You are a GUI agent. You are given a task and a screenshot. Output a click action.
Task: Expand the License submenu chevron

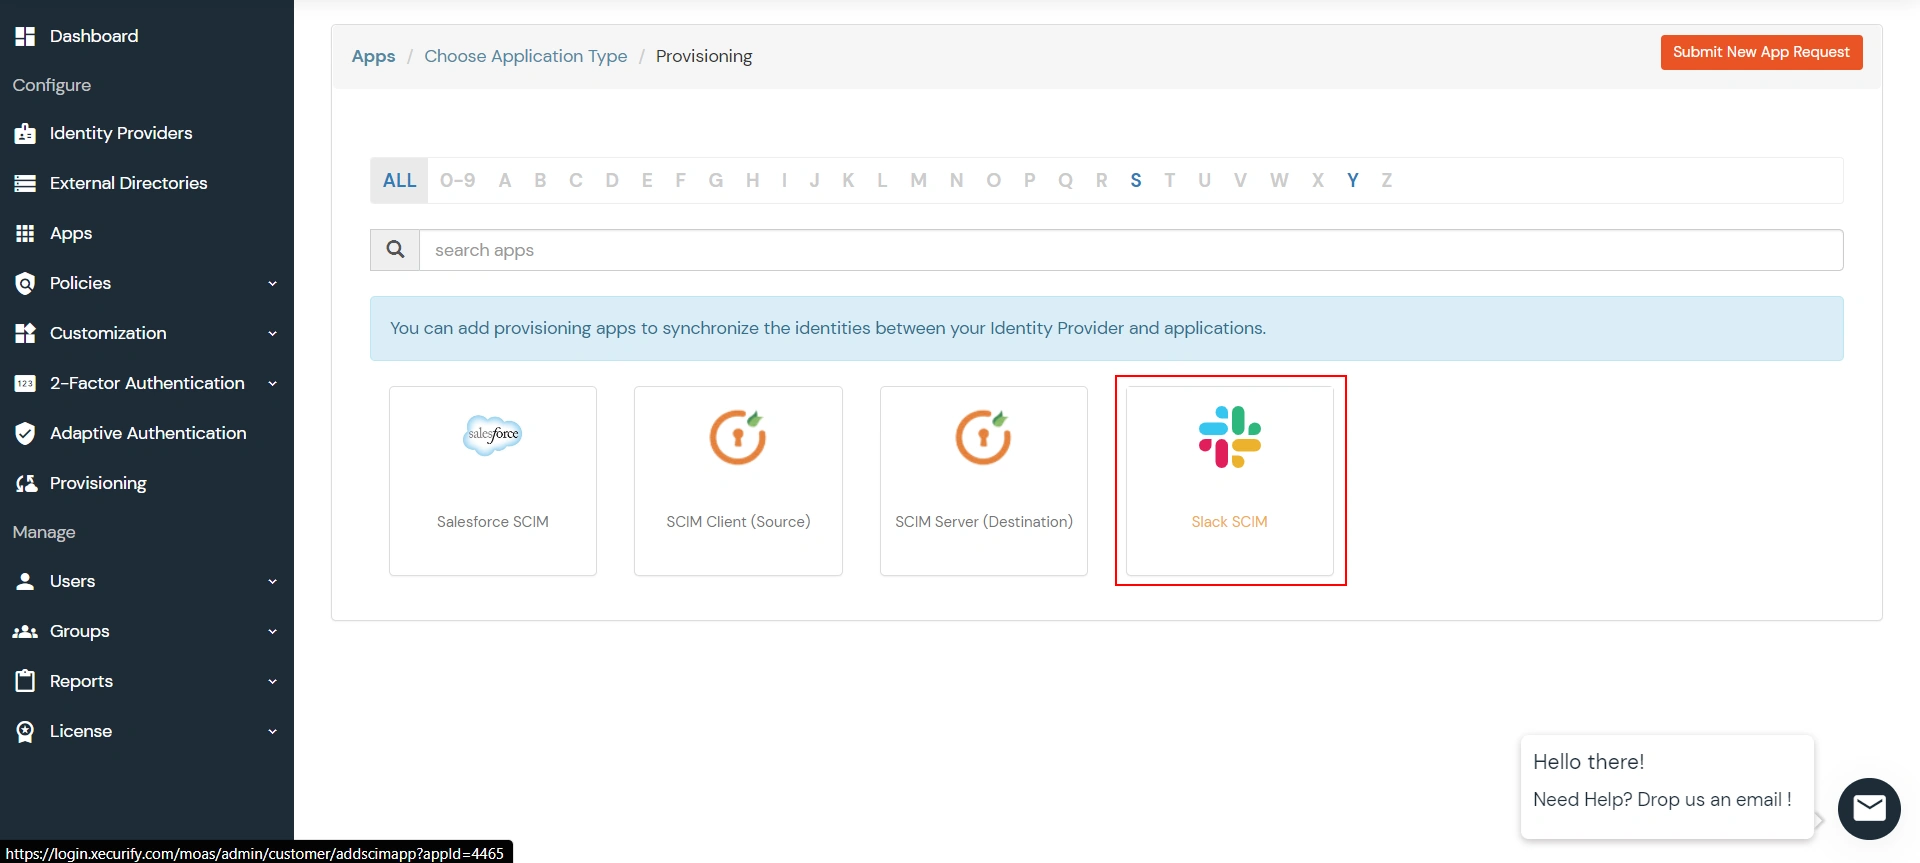coord(272,731)
